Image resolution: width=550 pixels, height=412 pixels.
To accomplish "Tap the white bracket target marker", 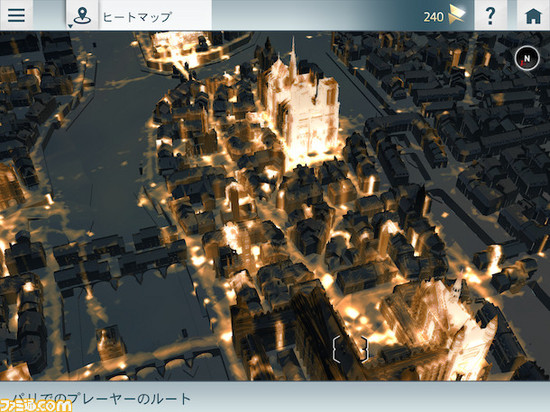I will pos(350,349).
